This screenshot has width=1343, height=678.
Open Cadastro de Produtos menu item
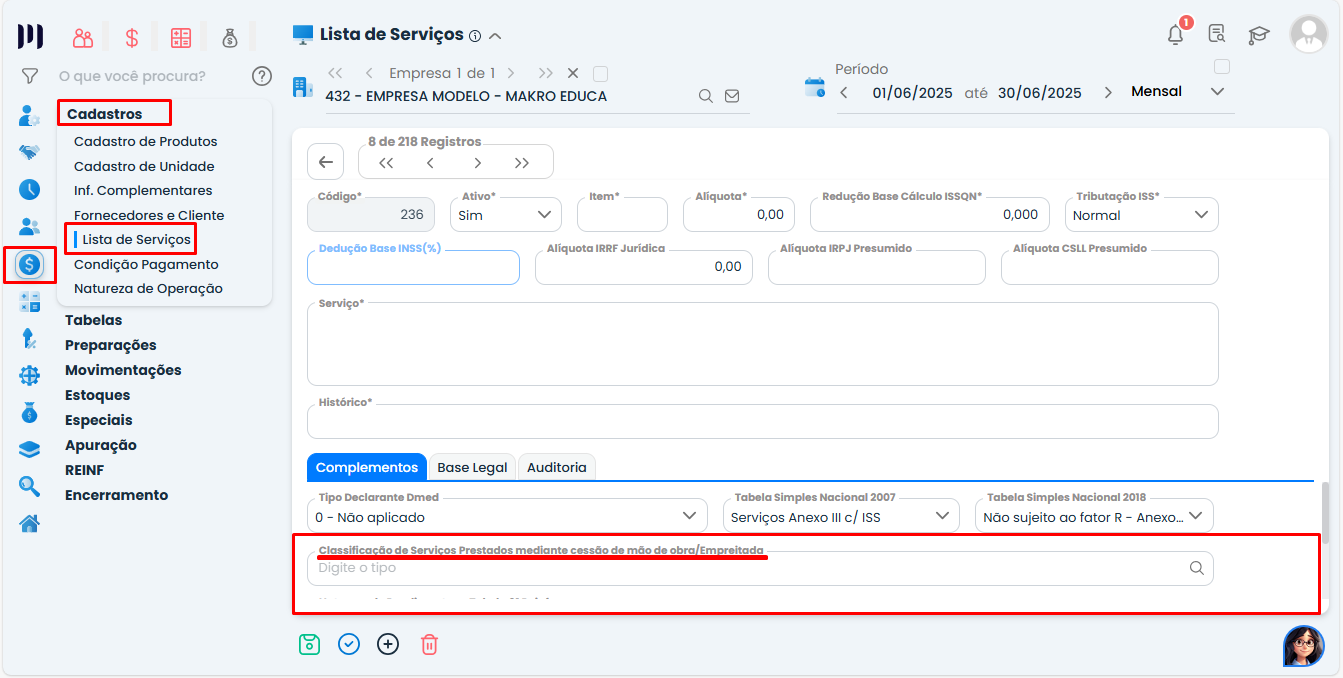[x=145, y=142]
